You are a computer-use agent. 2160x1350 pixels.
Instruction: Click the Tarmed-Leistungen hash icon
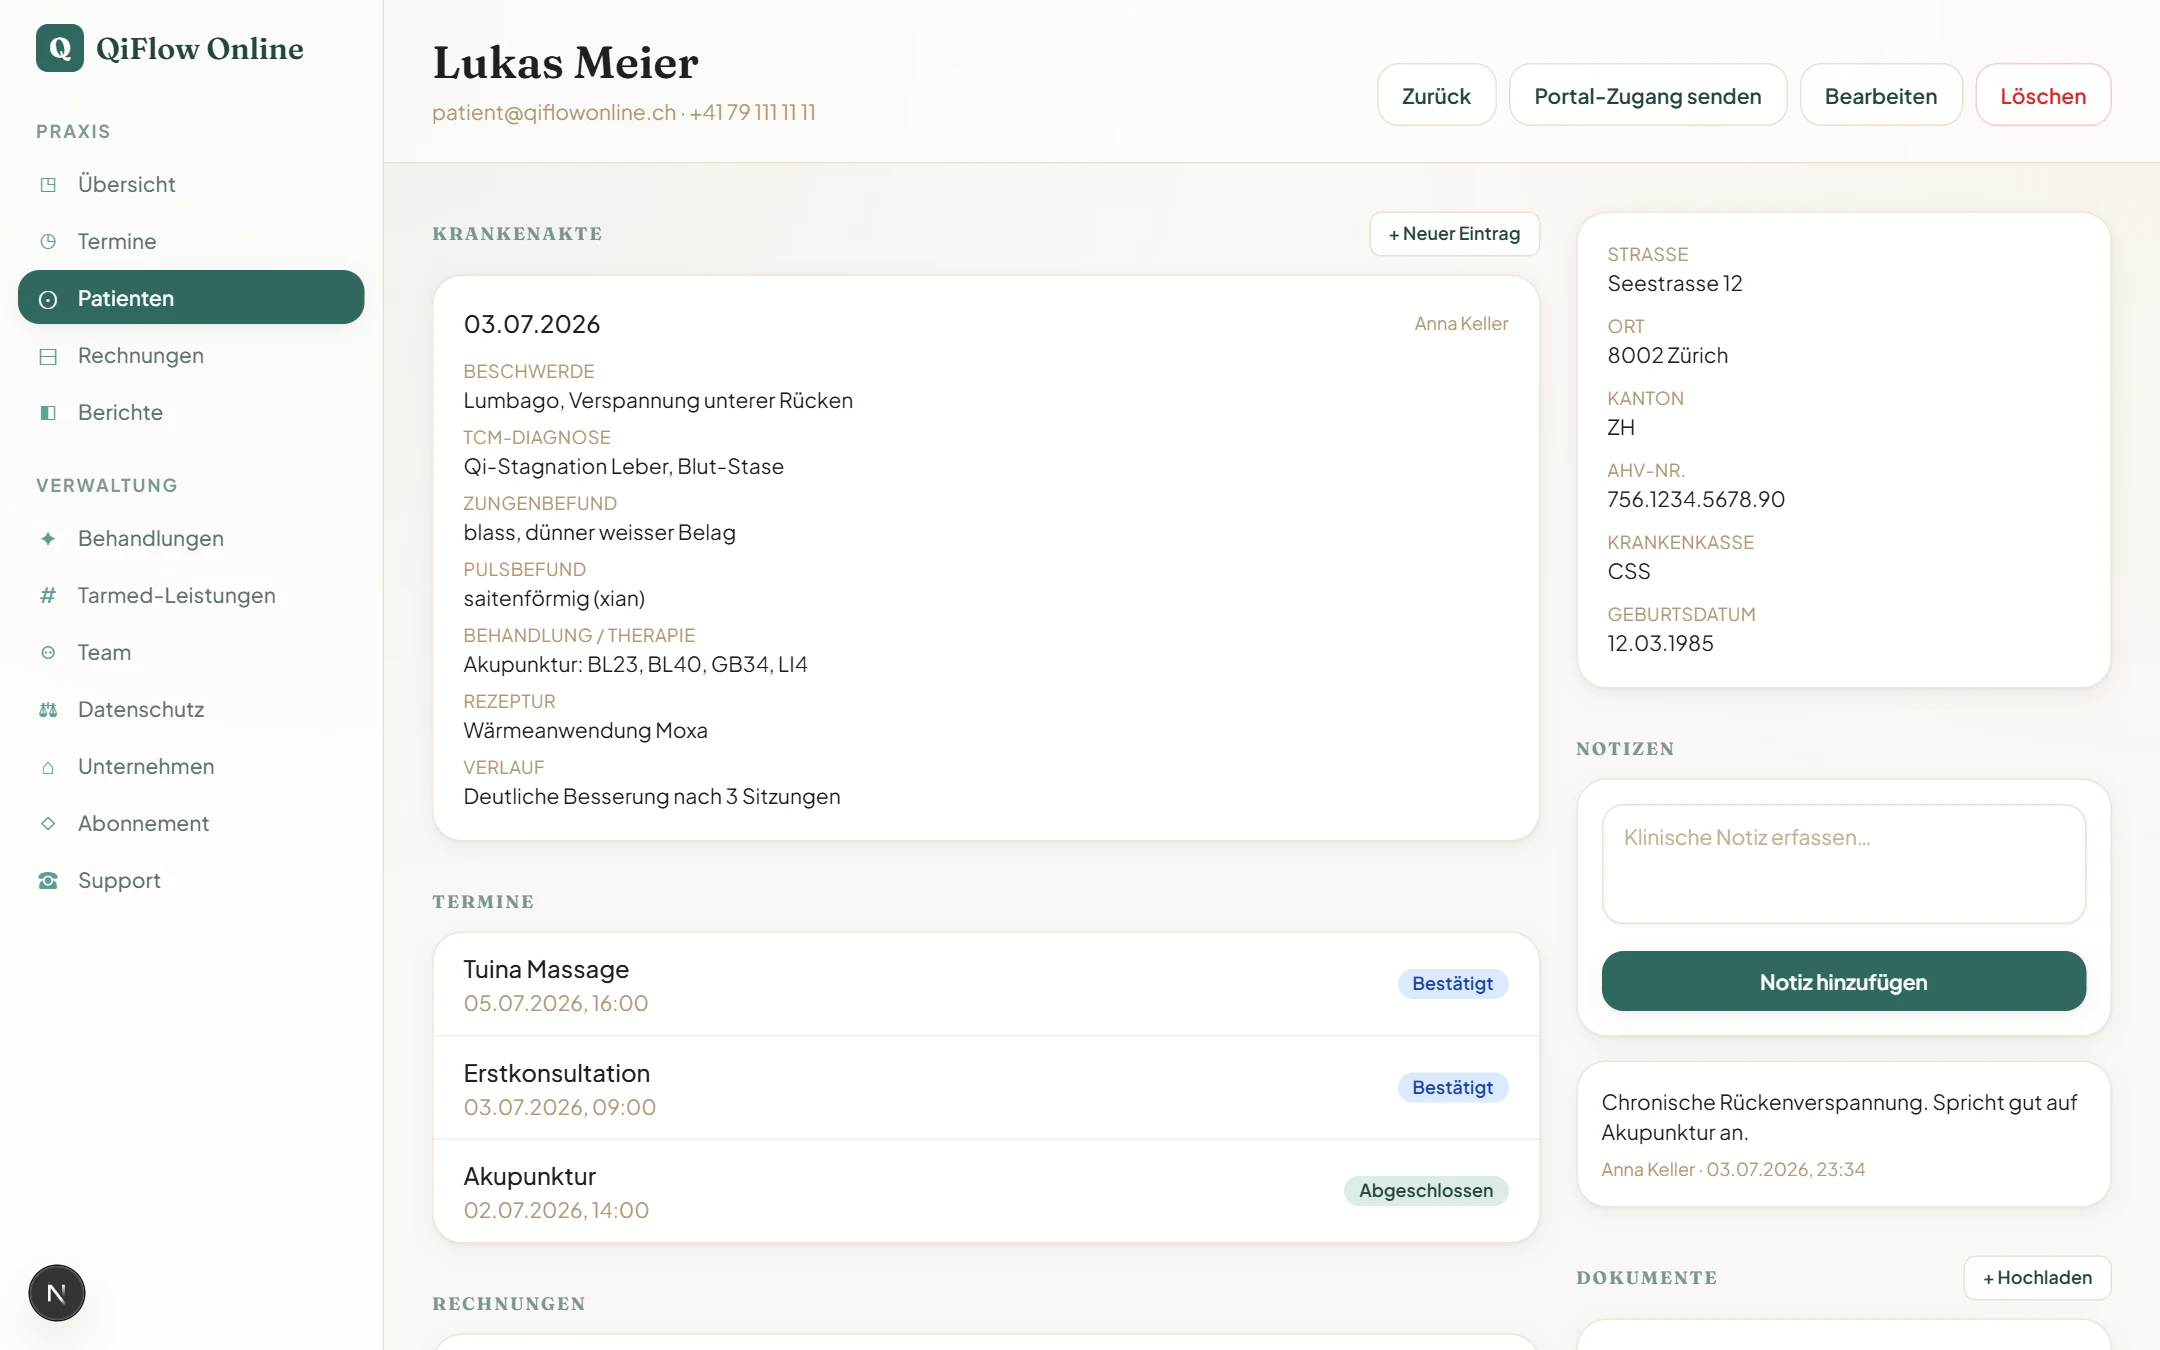coord(48,595)
